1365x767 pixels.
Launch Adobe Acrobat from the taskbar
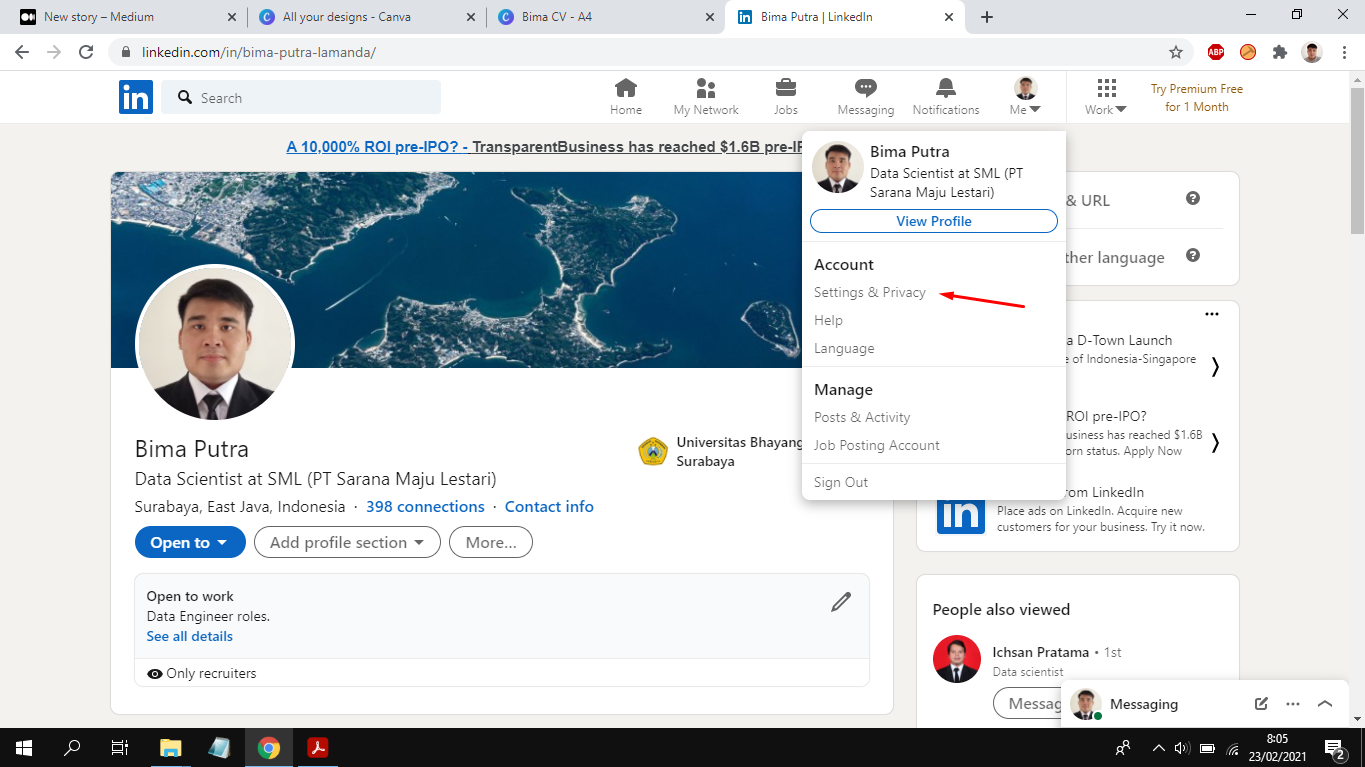coord(318,747)
